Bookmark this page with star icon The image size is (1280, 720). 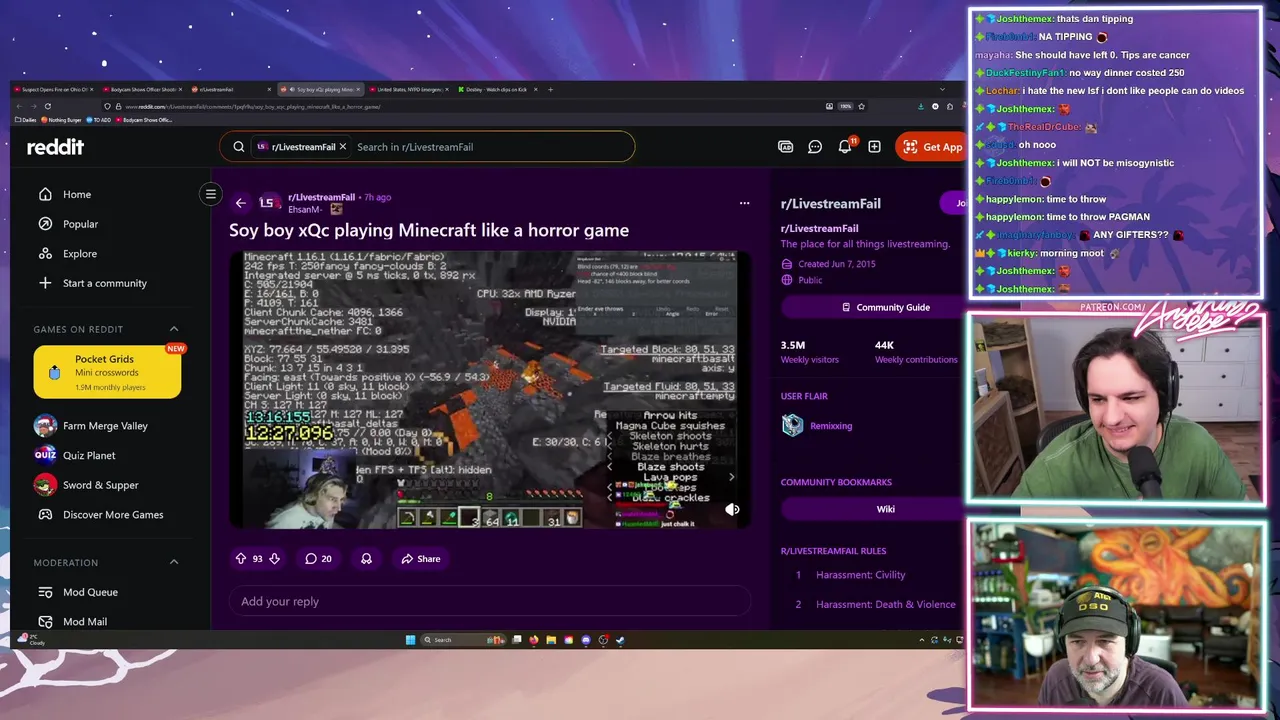(861, 106)
